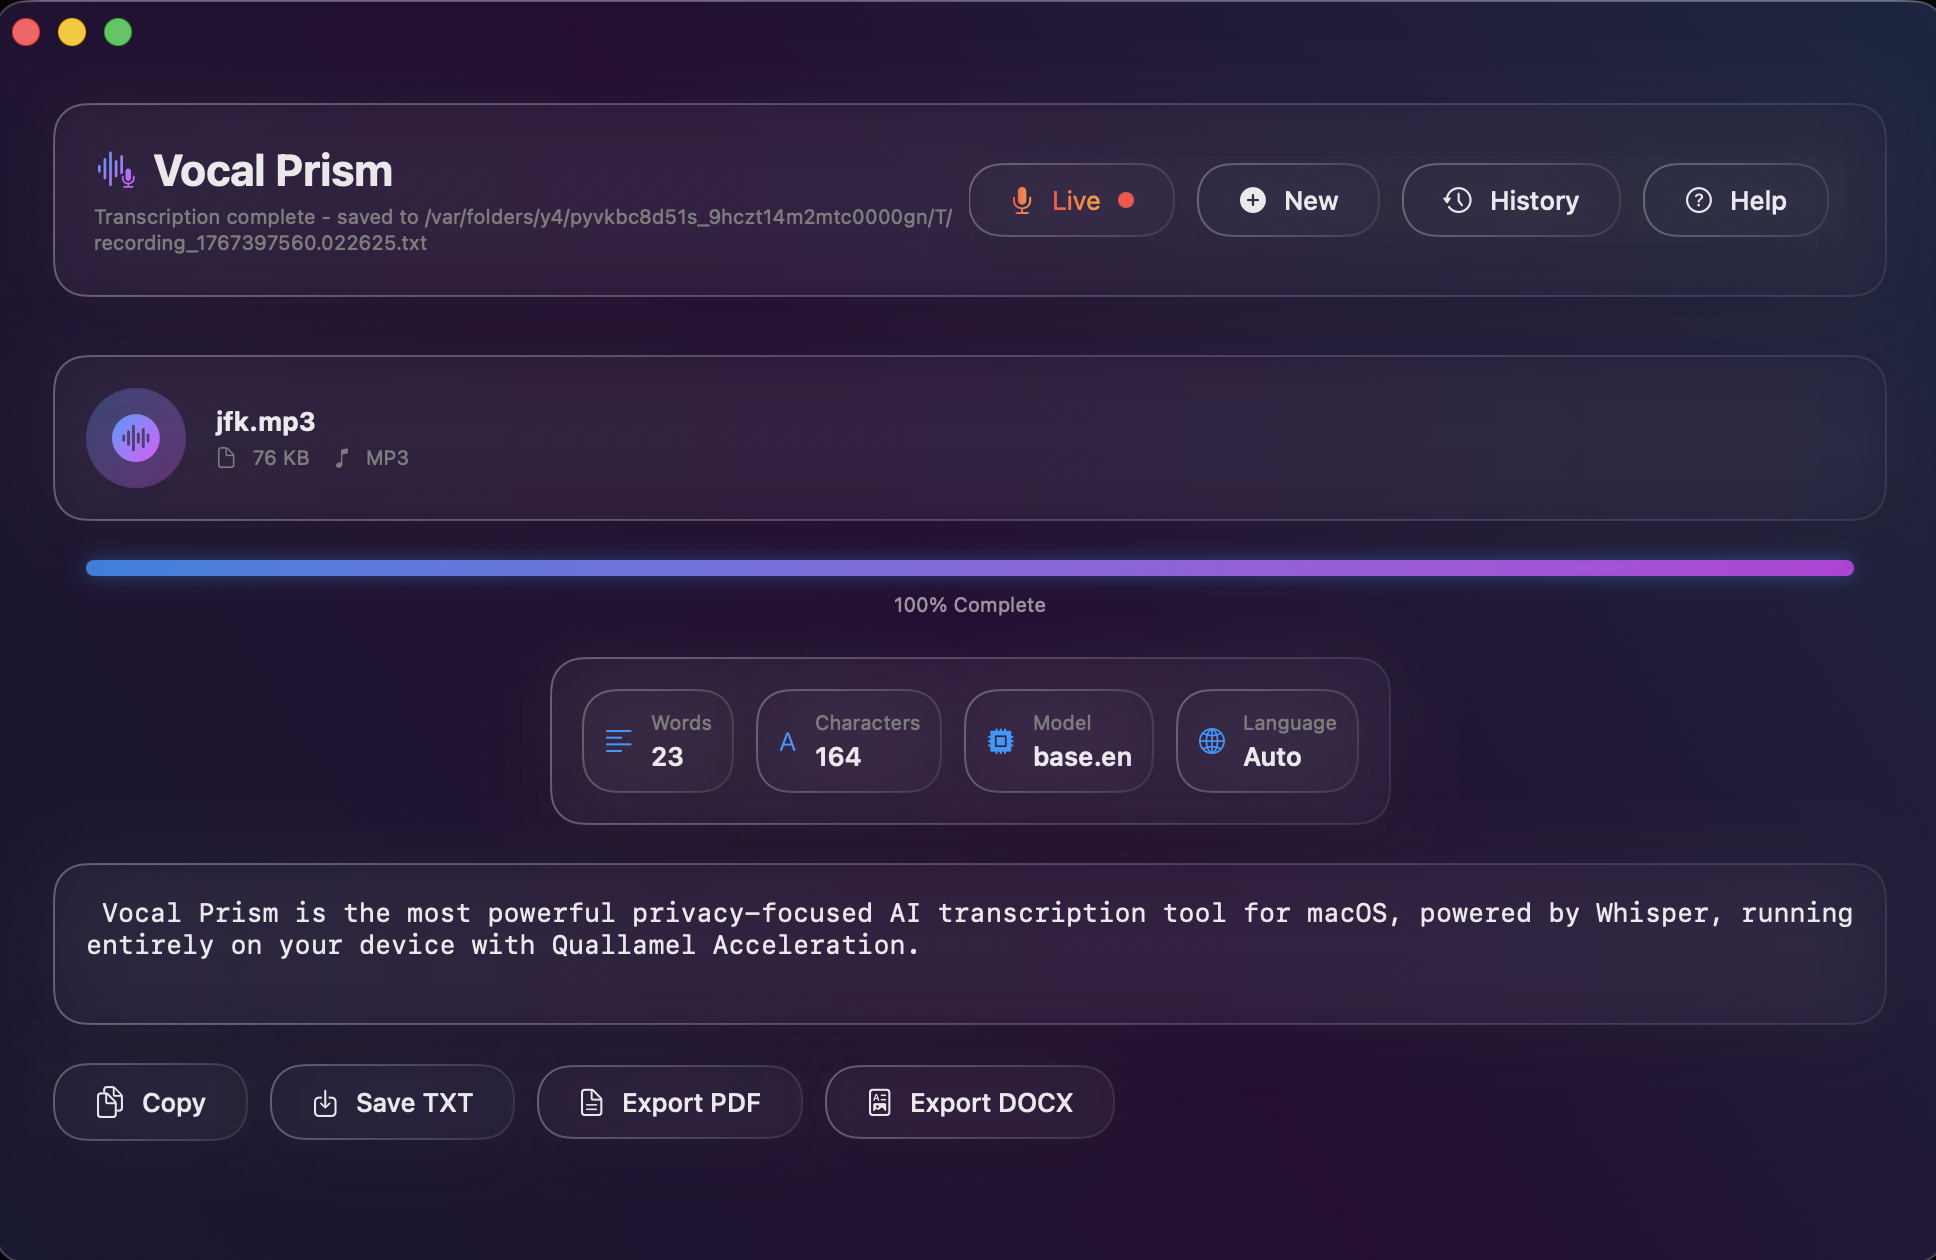This screenshot has height=1260, width=1936.
Task: Click the gradient progress bar at 100% Complete
Action: [969, 567]
